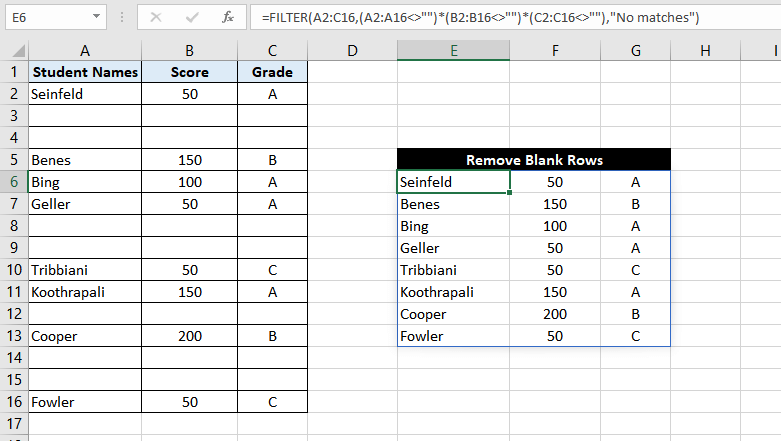Select column B header
Screen dimensions: 781x441
point(189,51)
